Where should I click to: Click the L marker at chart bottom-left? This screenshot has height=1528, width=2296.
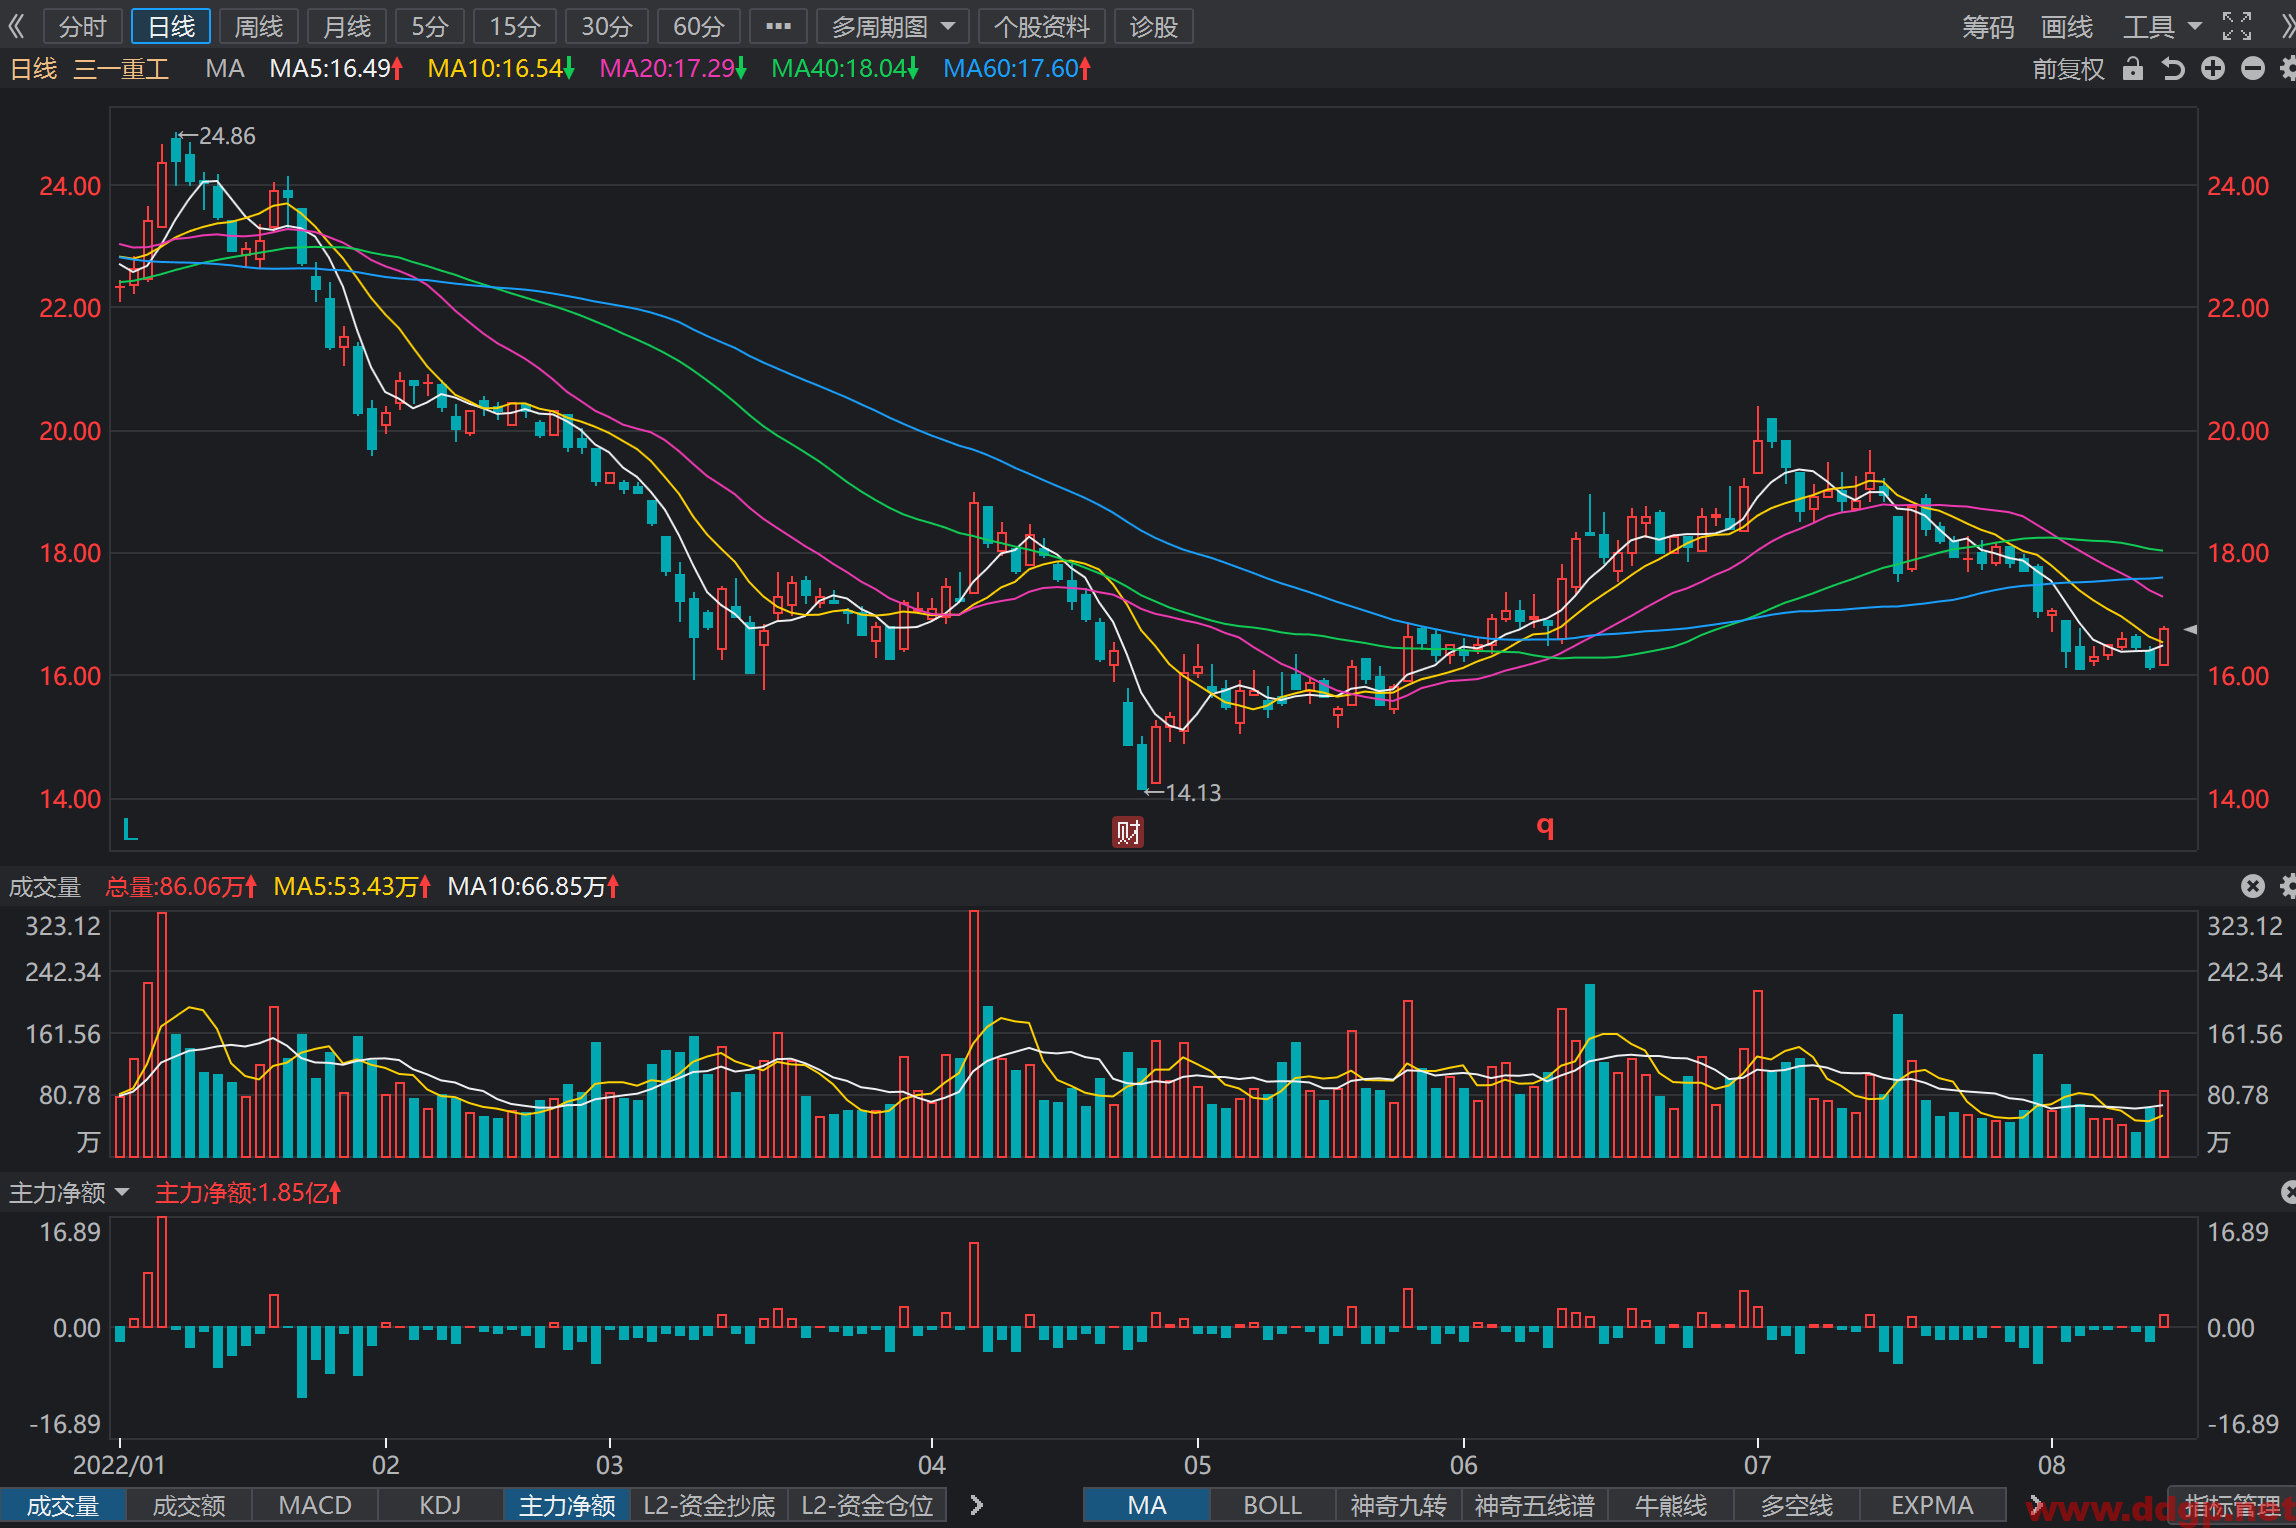point(130,829)
